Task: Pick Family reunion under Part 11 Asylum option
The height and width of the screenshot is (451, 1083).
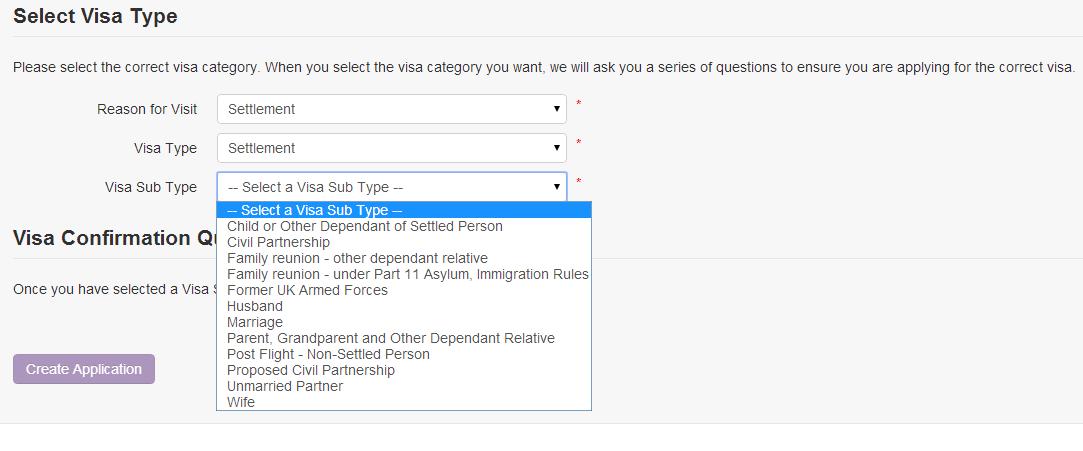Action: coord(407,274)
